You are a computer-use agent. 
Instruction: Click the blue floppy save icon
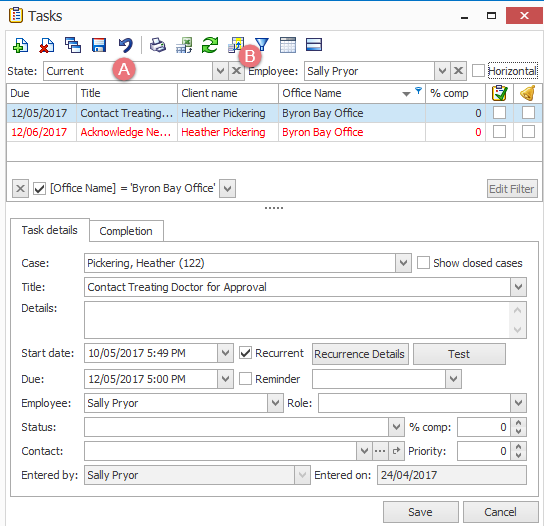[99, 45]
